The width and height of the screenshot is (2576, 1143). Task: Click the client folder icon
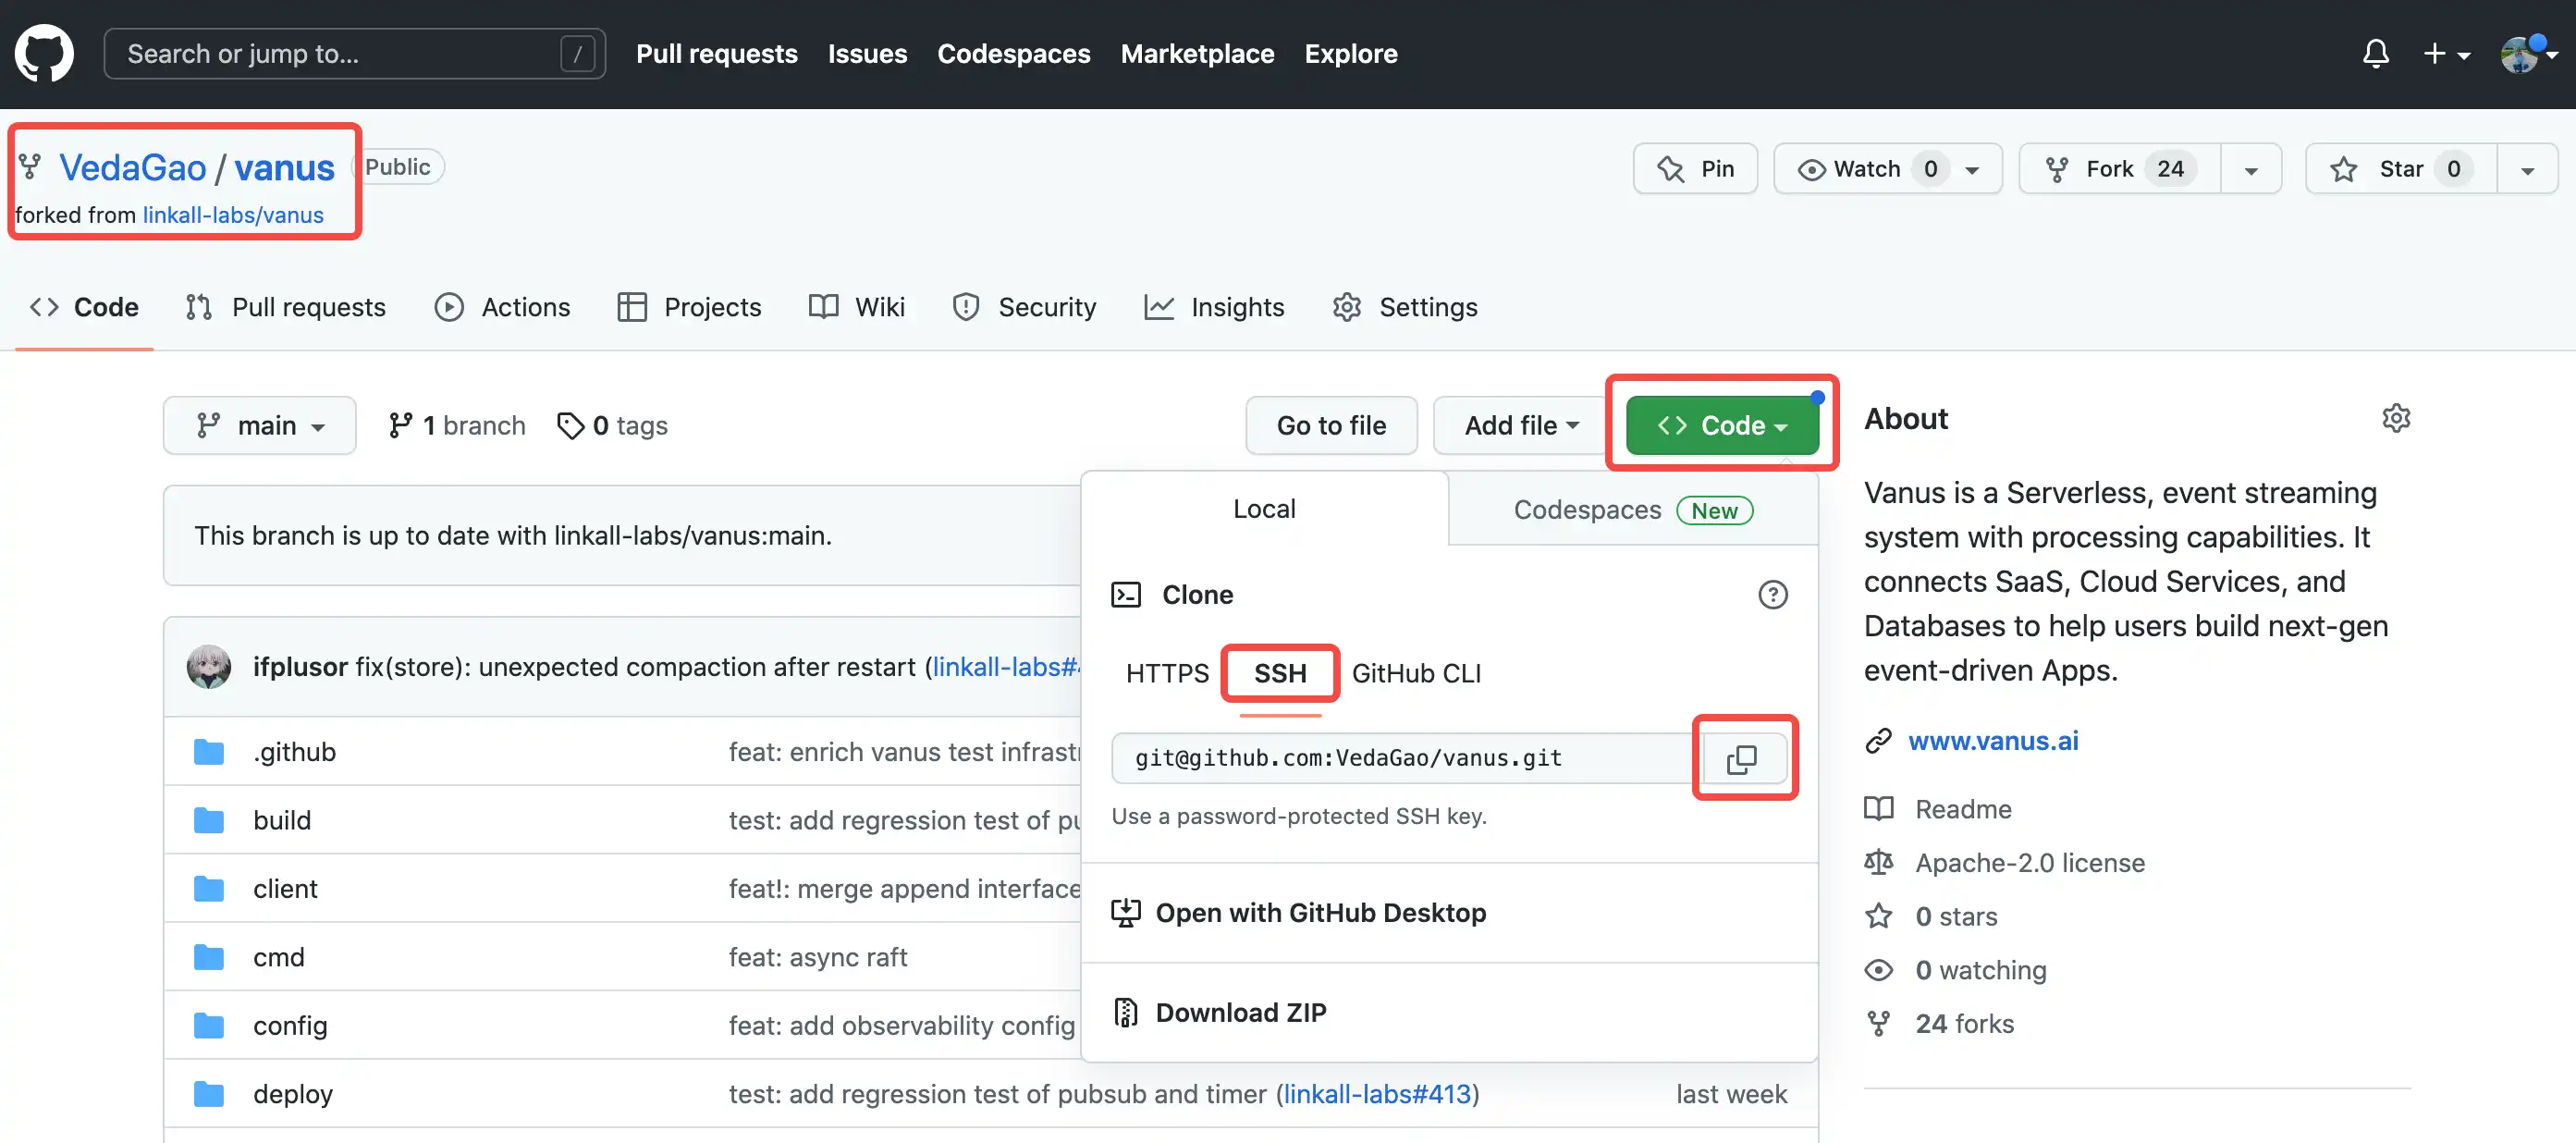click(209, 889)
